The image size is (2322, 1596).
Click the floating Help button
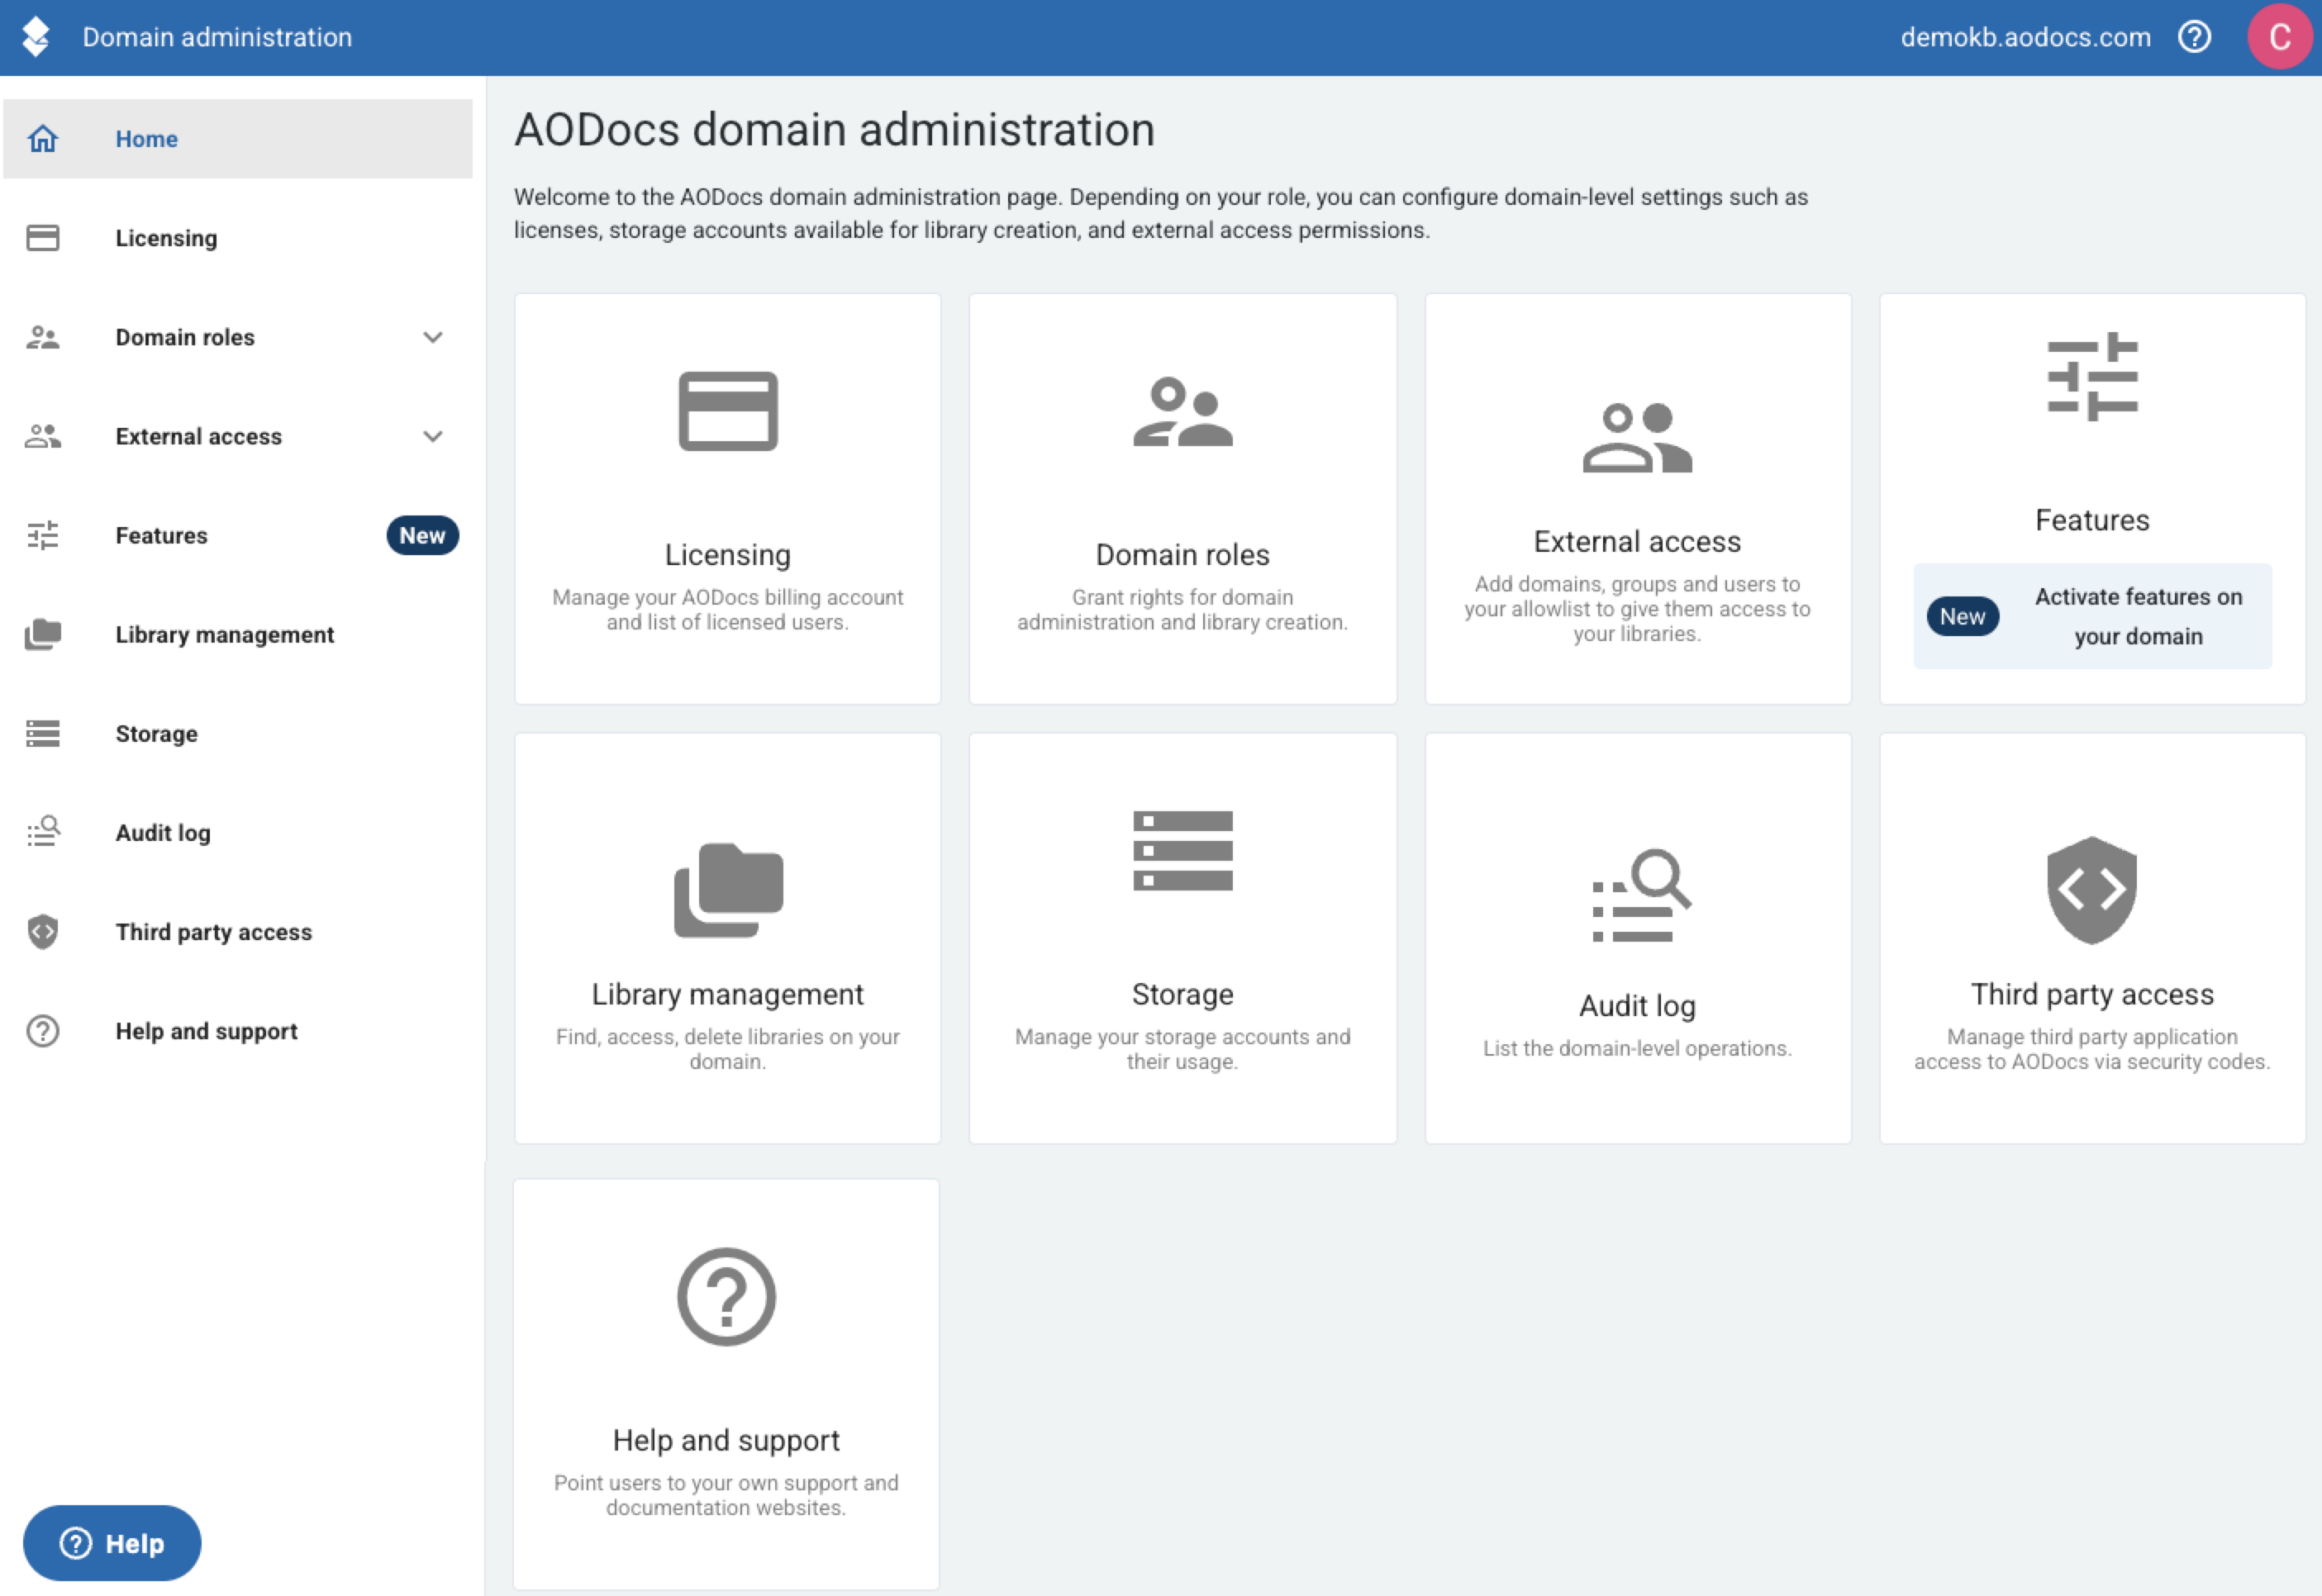pyautogui.click(x=112, y=1543)
